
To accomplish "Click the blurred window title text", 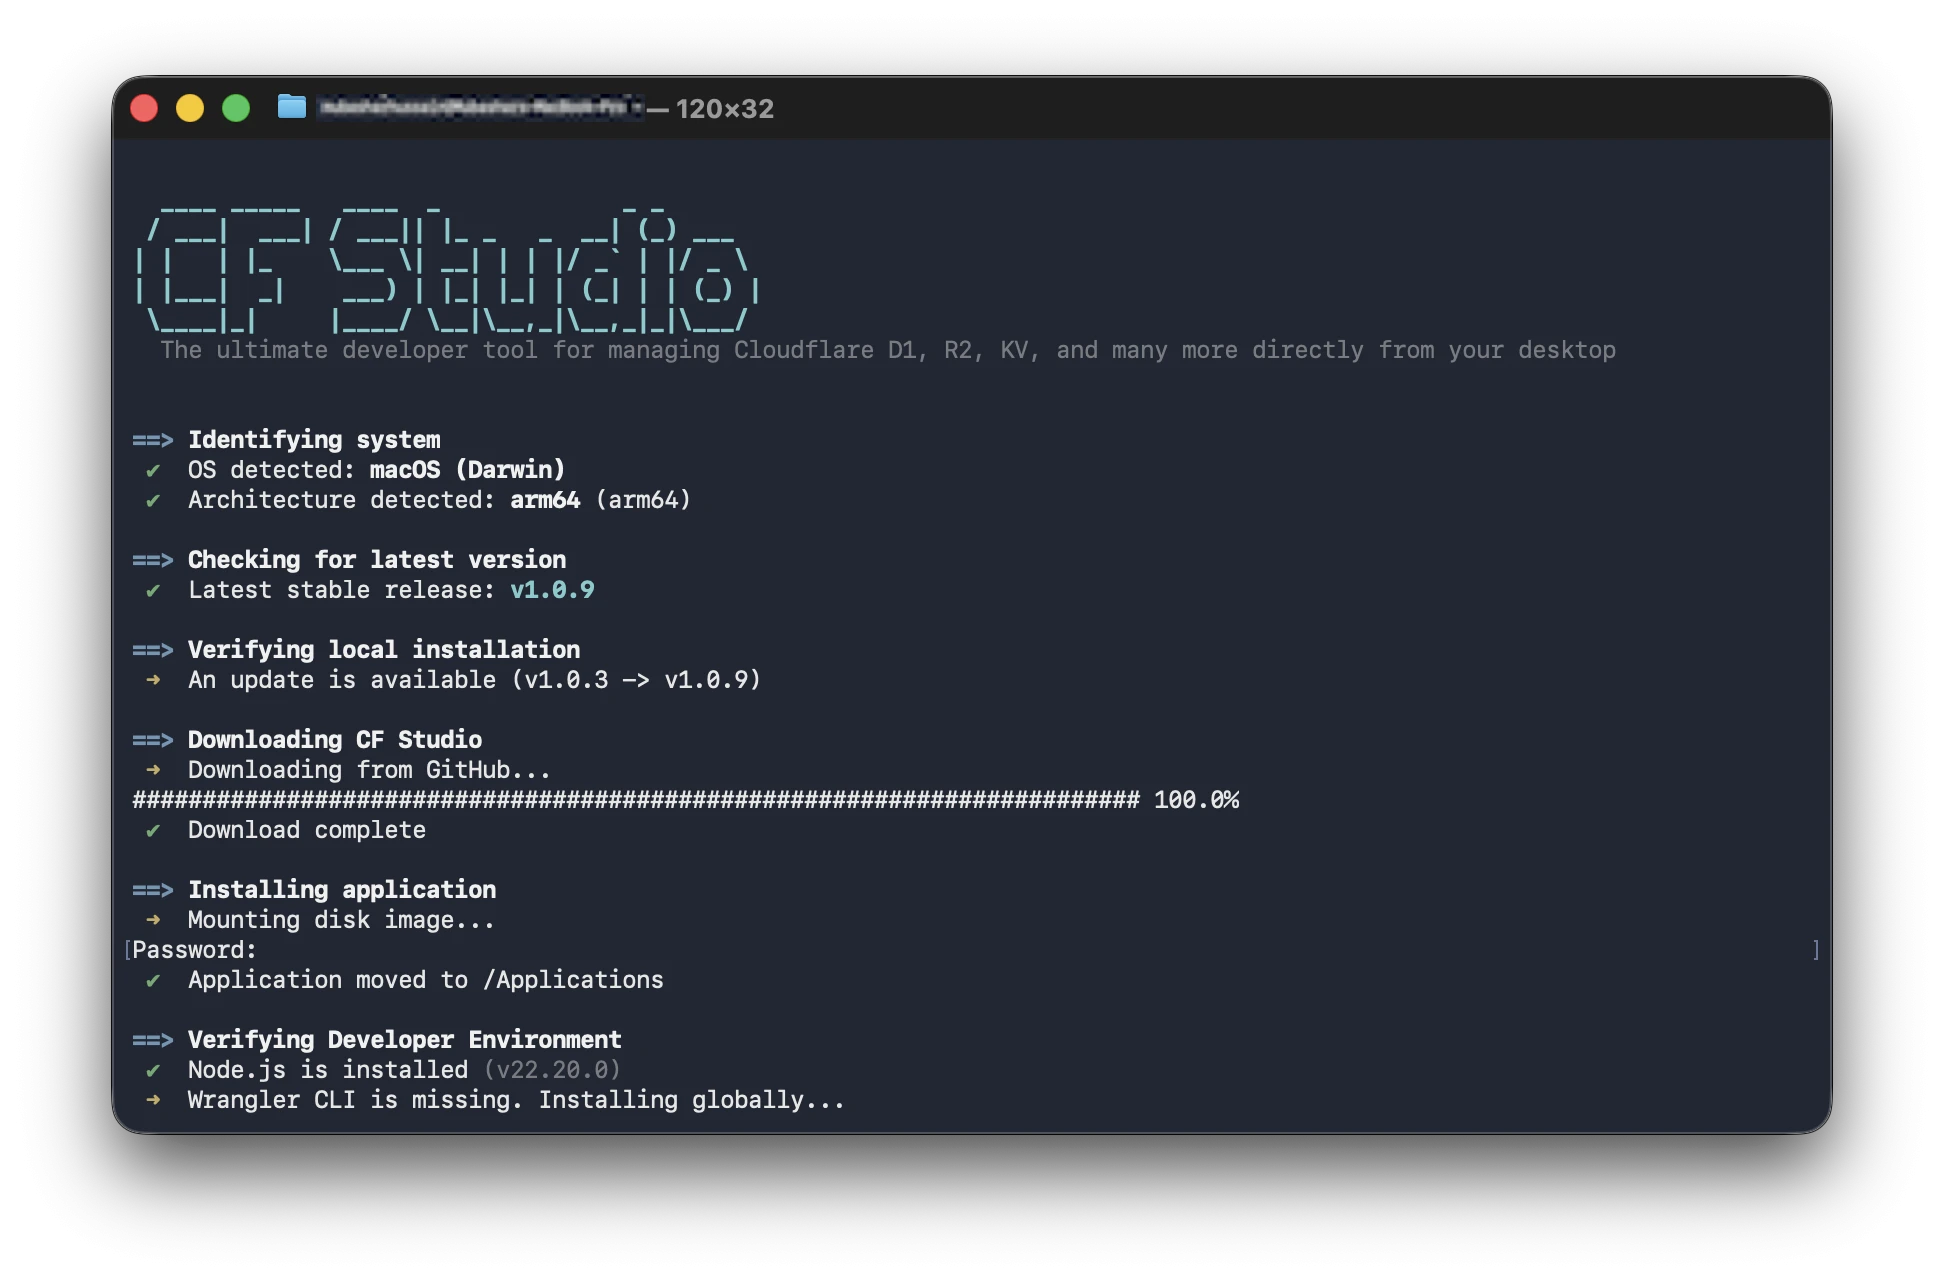I will coord(480,107).
